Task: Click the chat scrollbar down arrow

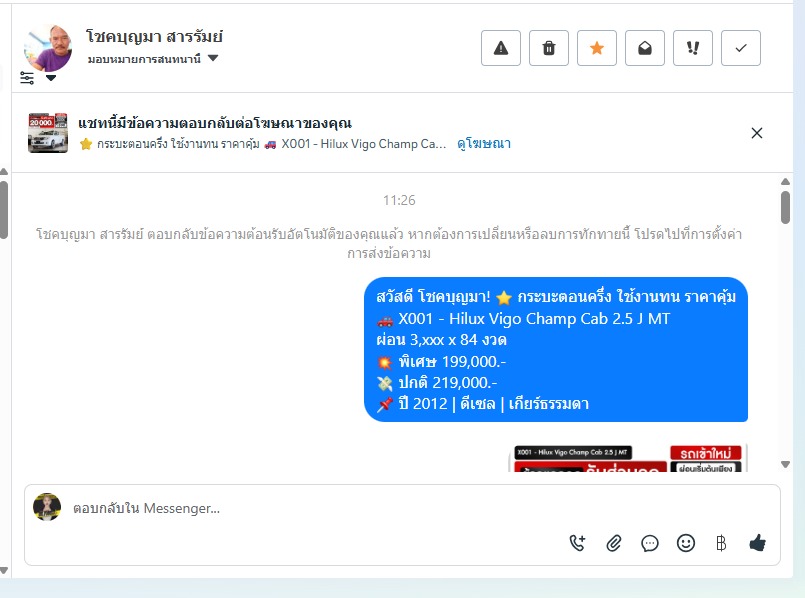Action: coord(785,465)
